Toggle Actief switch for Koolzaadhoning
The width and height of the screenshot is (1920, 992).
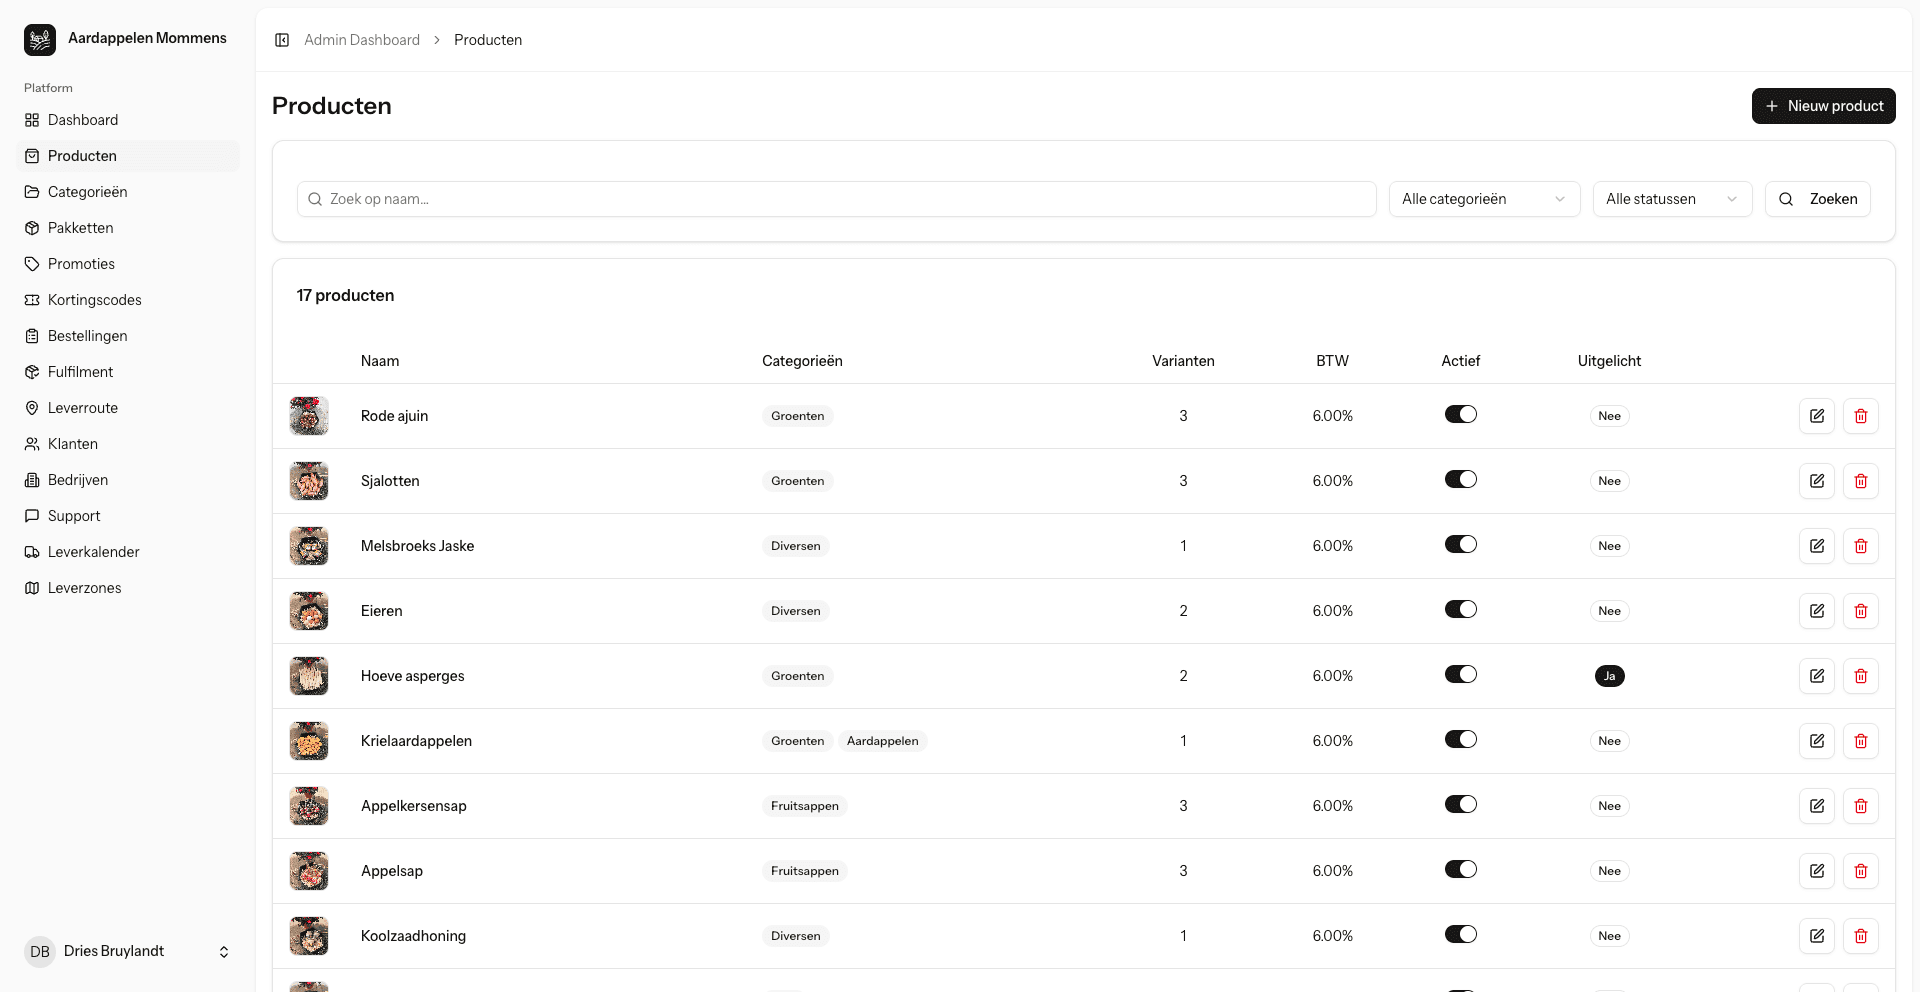[1460, 934]
